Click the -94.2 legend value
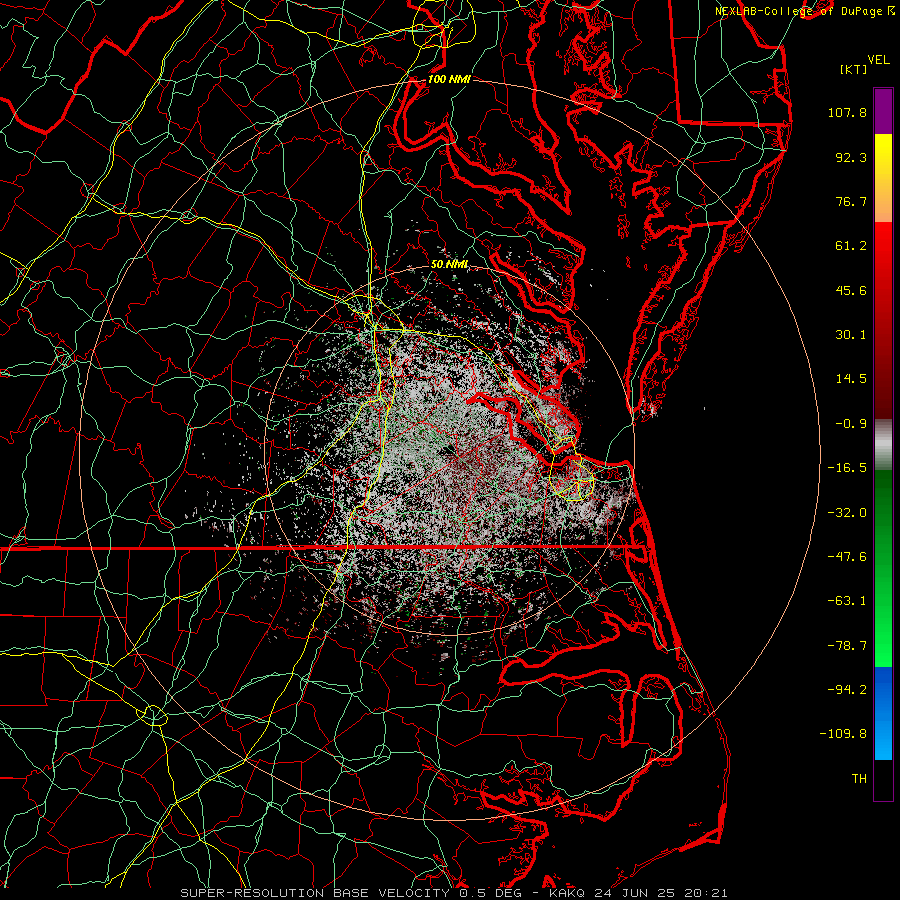Image resolution: width=900 pixels, height=900 pixels. 847,690
